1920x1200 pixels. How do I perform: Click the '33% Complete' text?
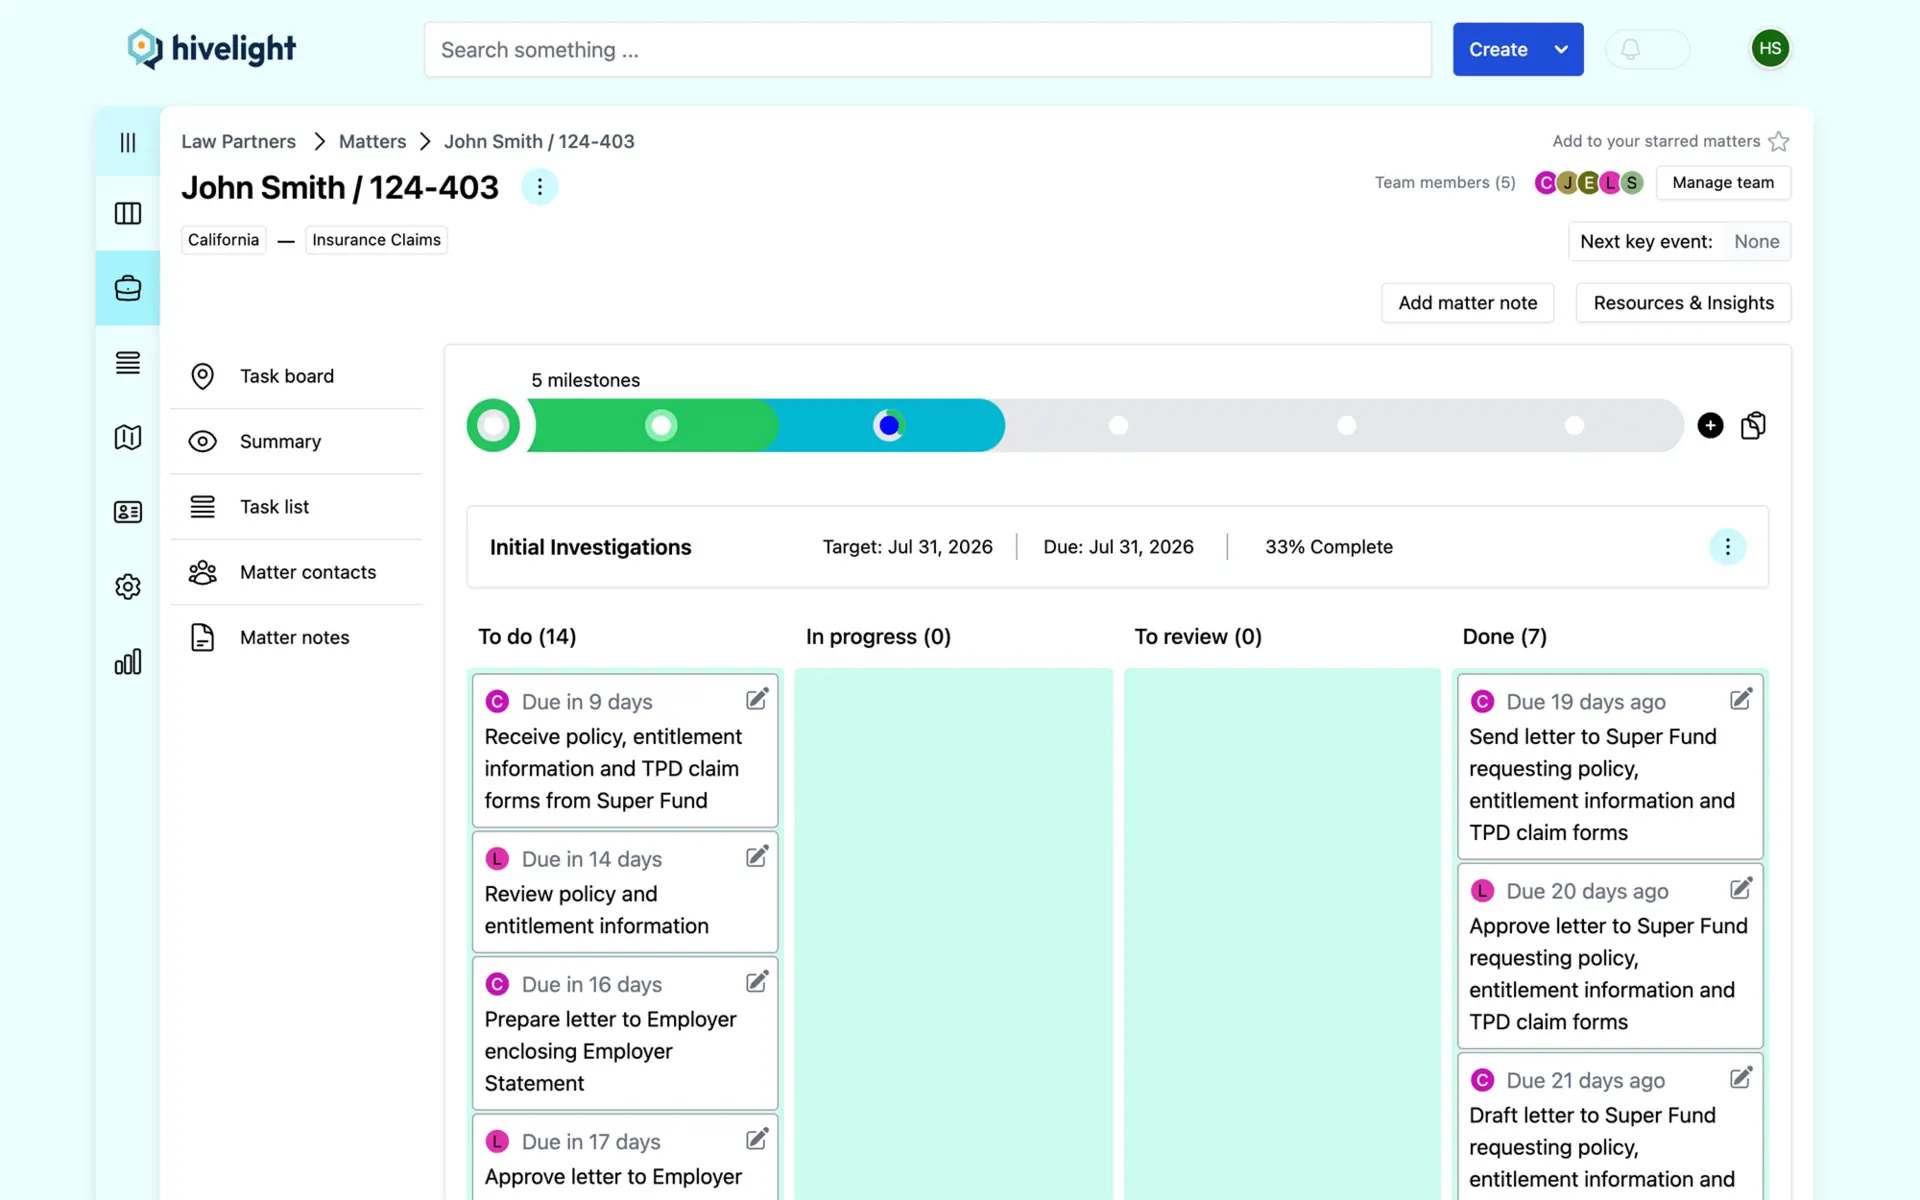(x=1329, y=547)
